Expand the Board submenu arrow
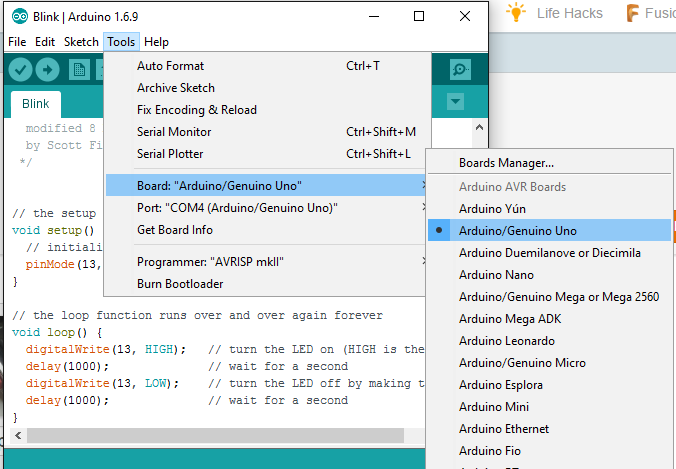 coord(423,185)
